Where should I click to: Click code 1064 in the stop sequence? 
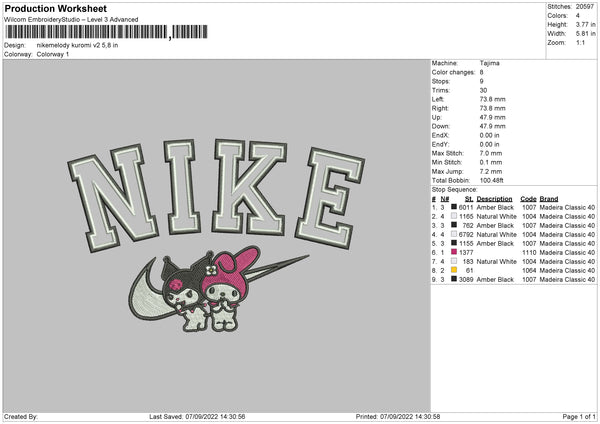[x=529, y=271]
